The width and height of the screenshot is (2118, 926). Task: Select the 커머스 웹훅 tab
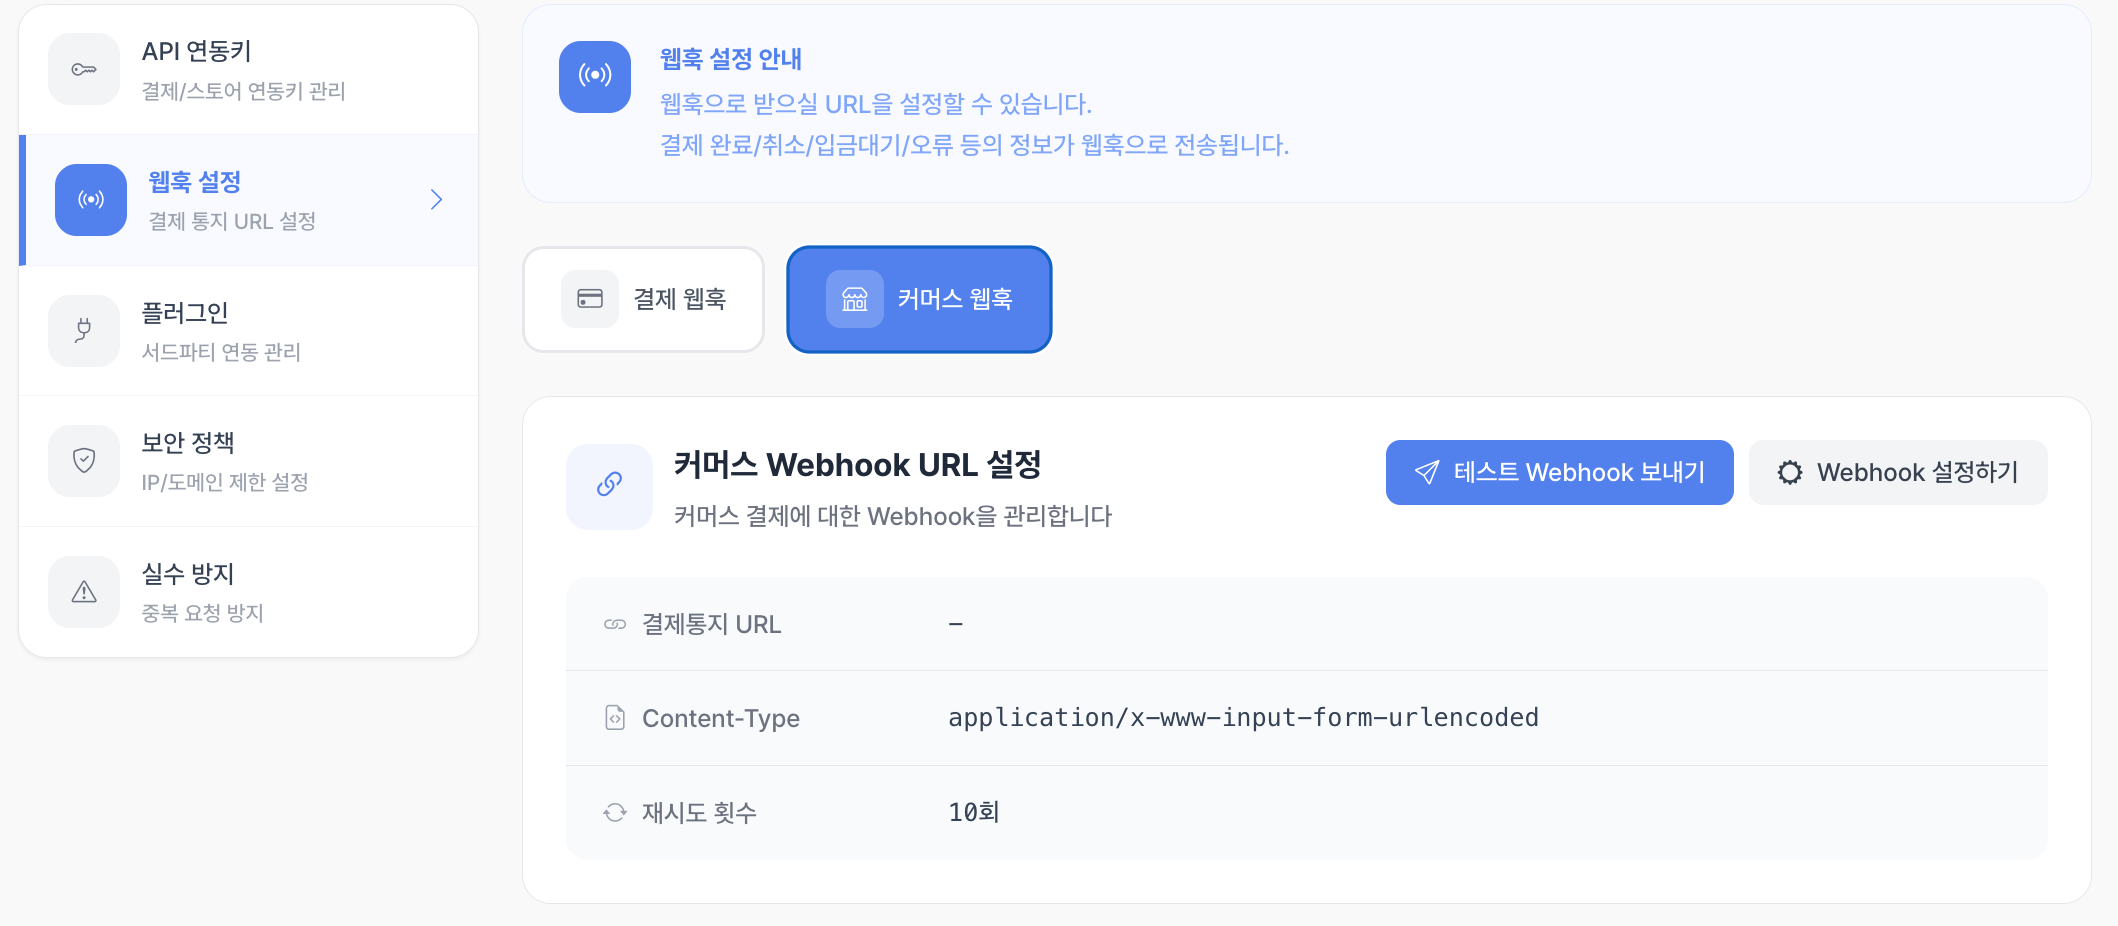pyautogui.click(x=919, y=298)
